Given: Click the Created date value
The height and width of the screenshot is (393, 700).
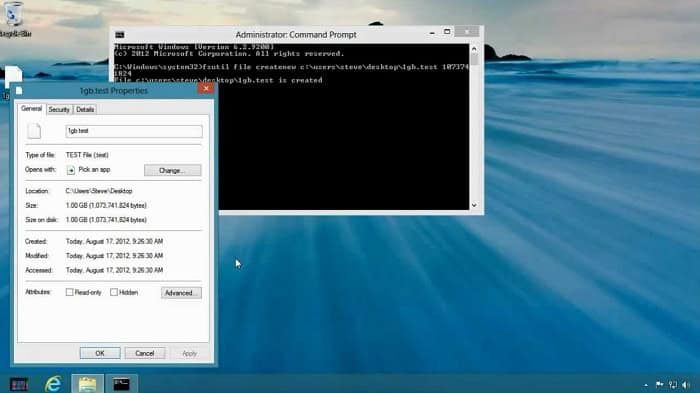Looking at the screenshot, I should click(x=114, y=241).
